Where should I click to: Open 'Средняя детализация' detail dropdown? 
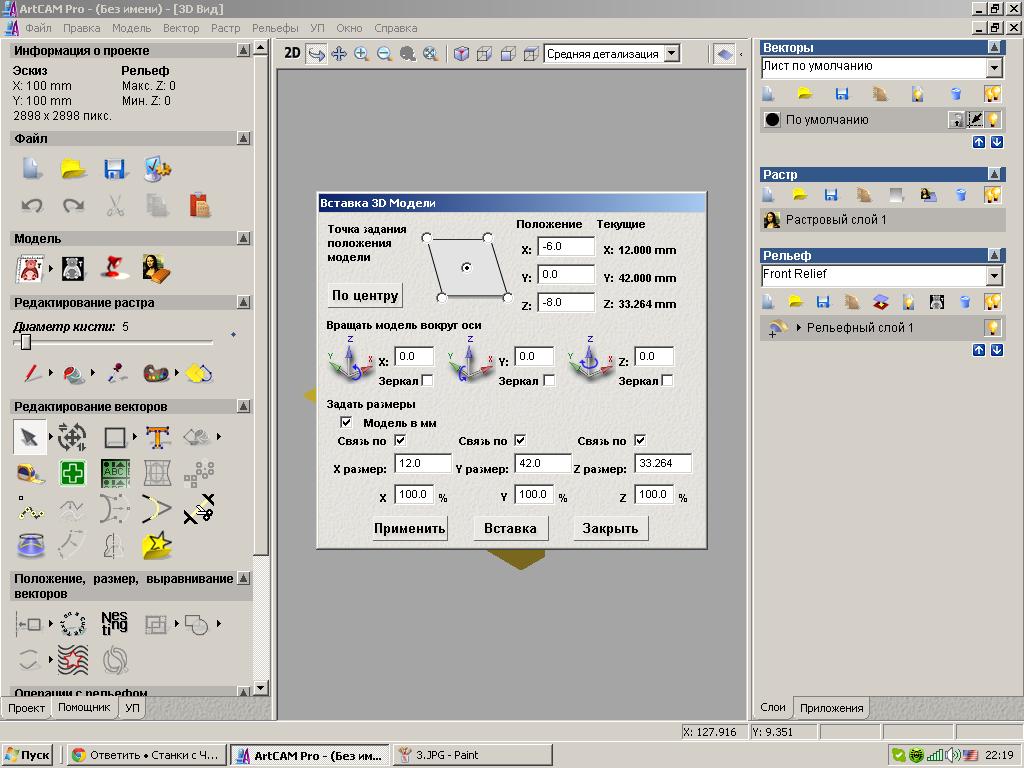[x=671, y=54]
